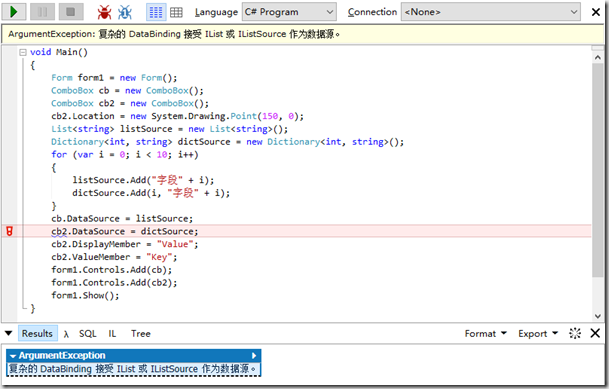Click the 'ComboBox cb2 = new ComboBox();' line
Viewport: 609px width, 389px height.
point(130,103)
